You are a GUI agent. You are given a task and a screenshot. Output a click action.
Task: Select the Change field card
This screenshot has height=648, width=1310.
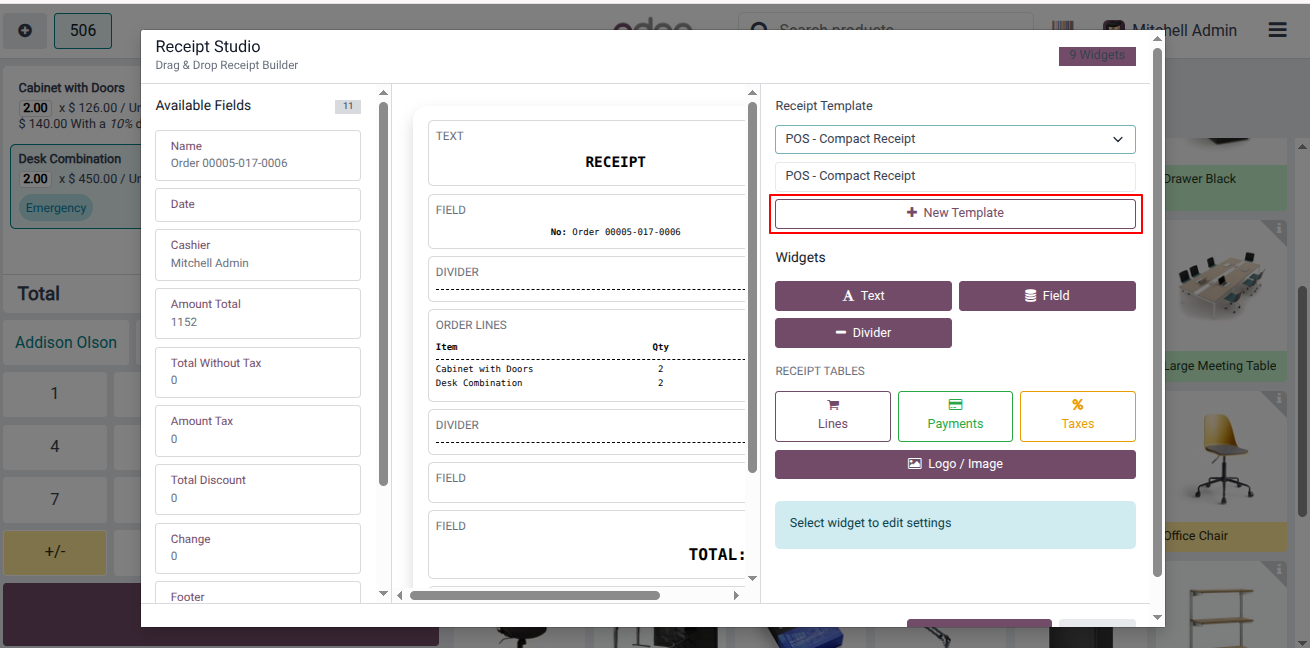(x=258, y=549)
